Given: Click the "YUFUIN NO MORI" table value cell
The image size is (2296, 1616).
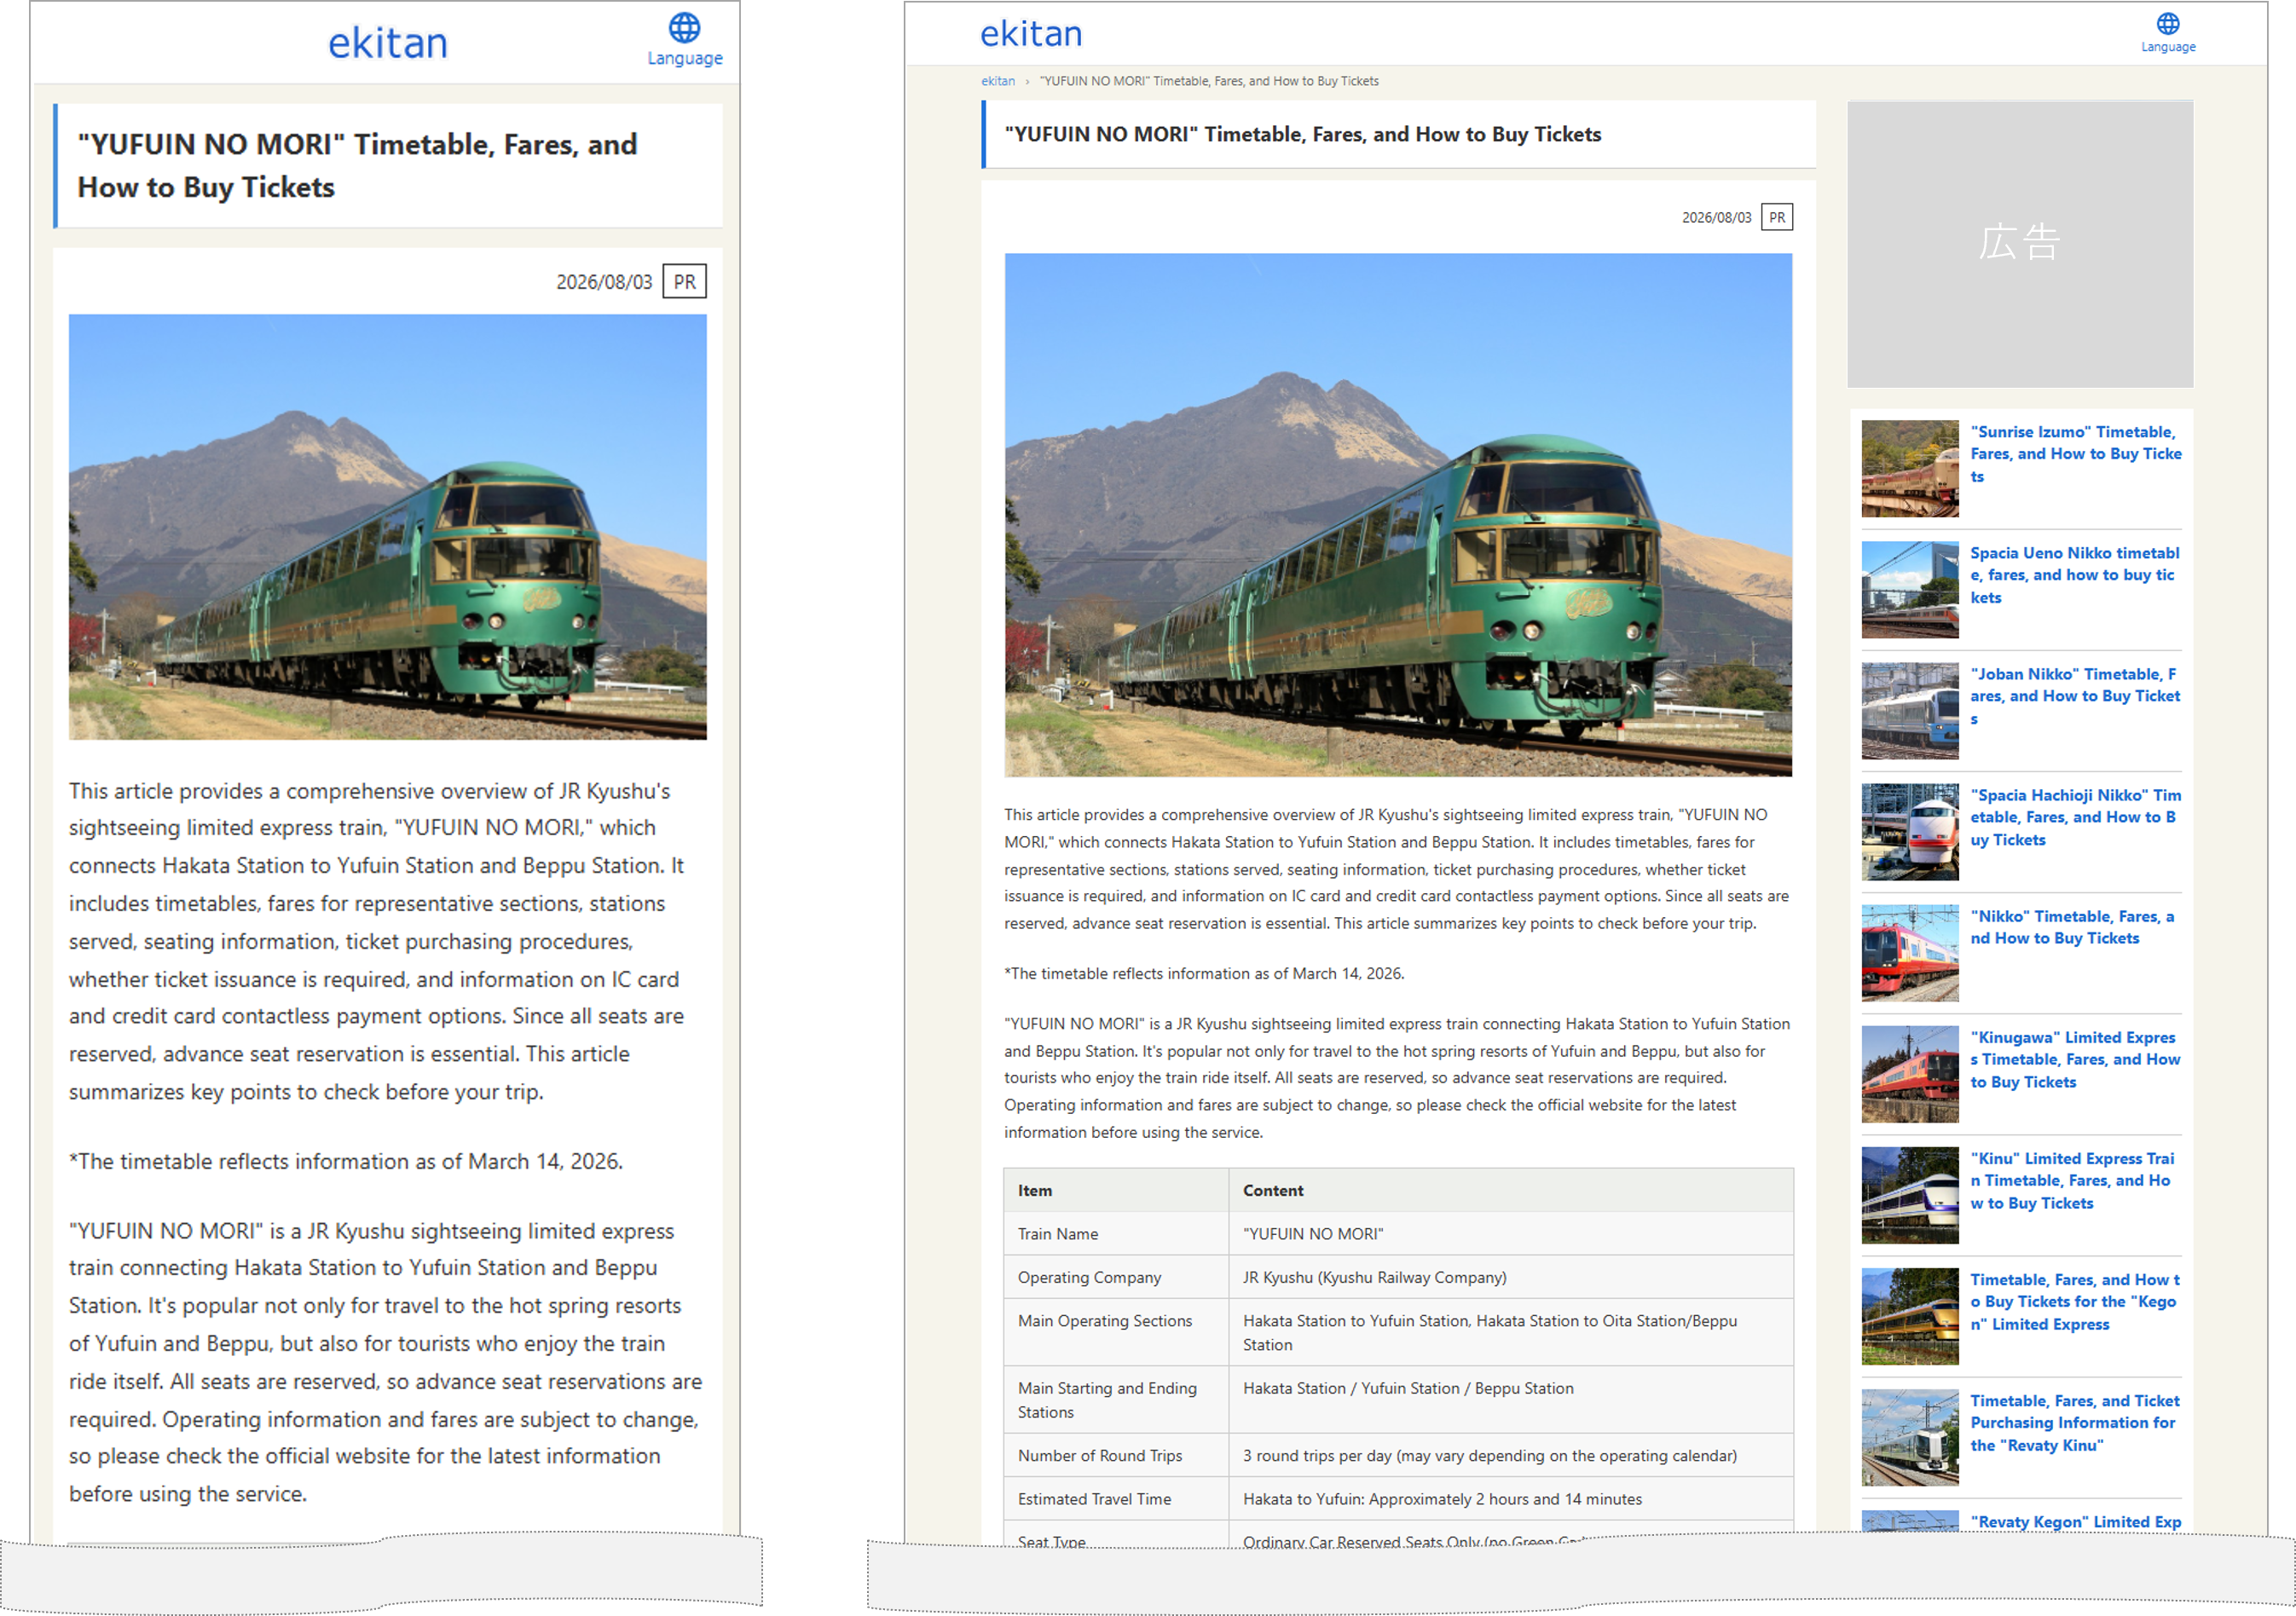Looking at the screenshot, I should [1510, 1234].
